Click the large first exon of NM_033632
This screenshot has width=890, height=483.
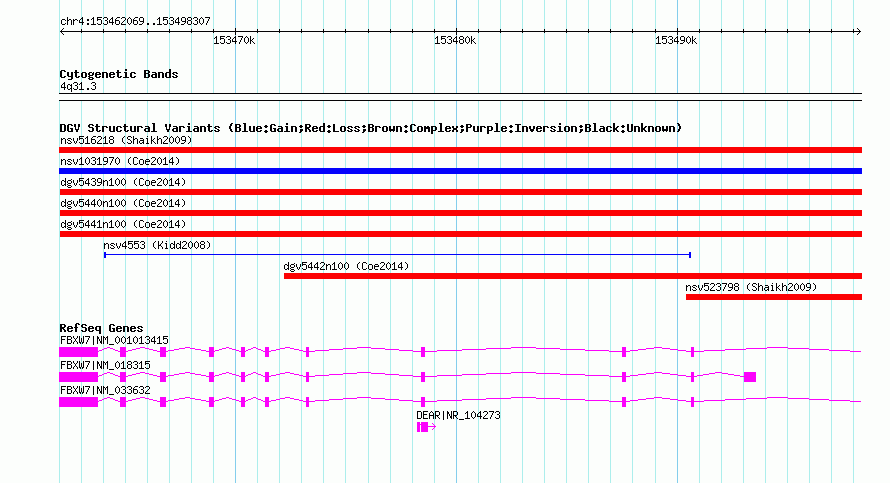pyautogui.click(x=79, y=402)
